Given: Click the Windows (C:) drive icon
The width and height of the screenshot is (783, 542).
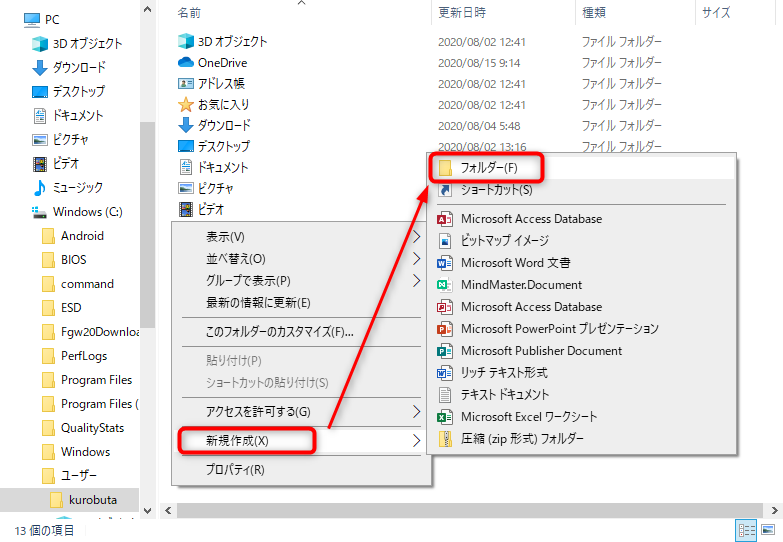Looking at the screenshot, I should tap(39, 212).
